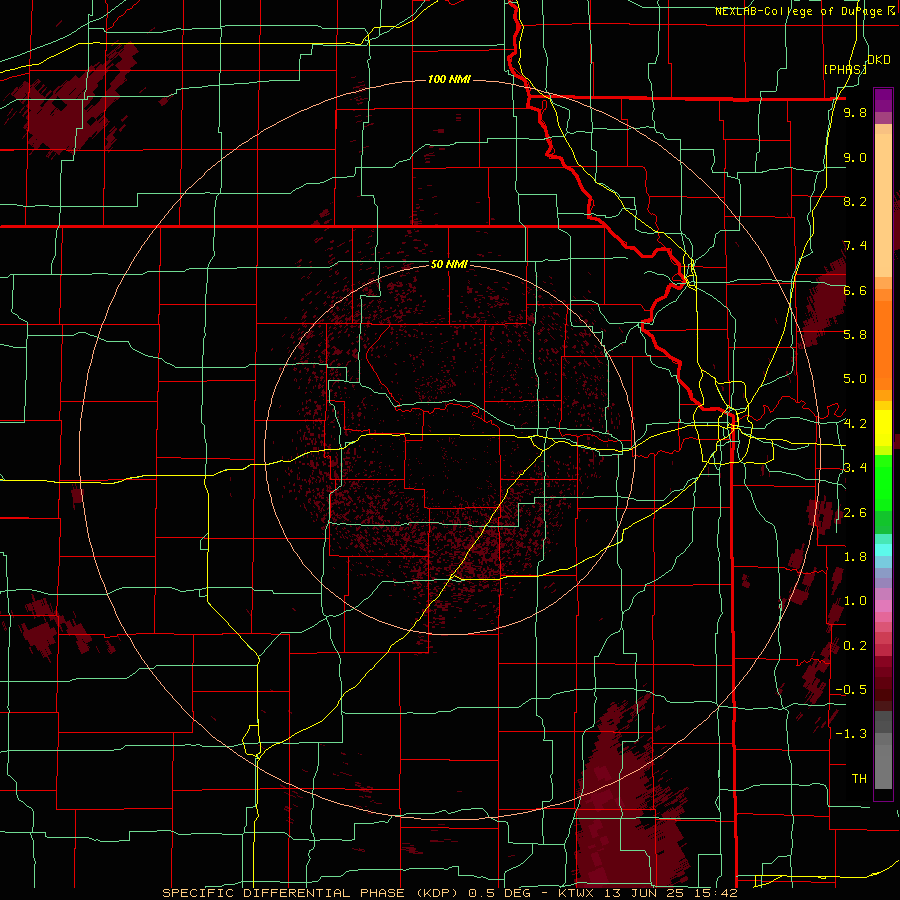
Task: Pick the cyan band of the color scale
Action: click(x=883, y=549)
